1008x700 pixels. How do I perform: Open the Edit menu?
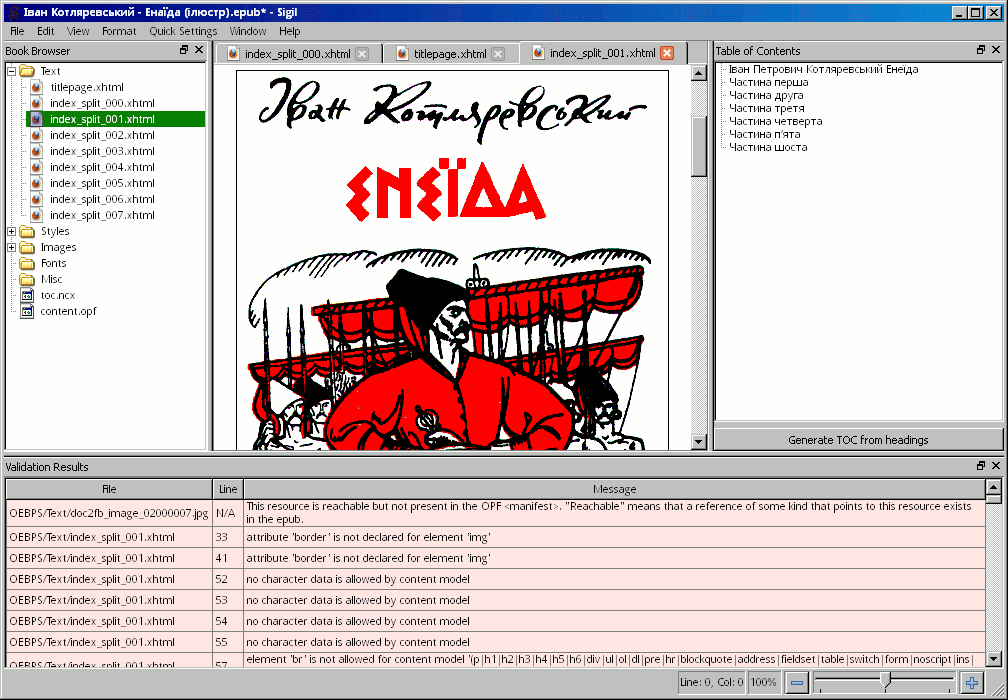tap(46, 31)
